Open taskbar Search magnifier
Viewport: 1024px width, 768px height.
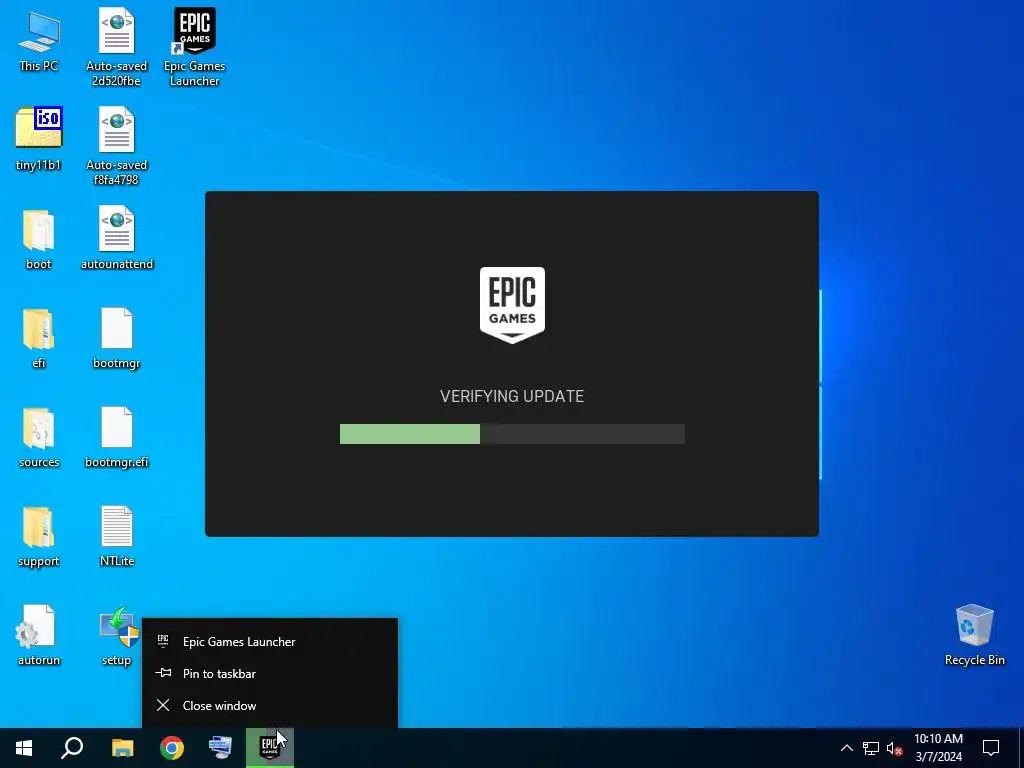[x=72, y=748]
